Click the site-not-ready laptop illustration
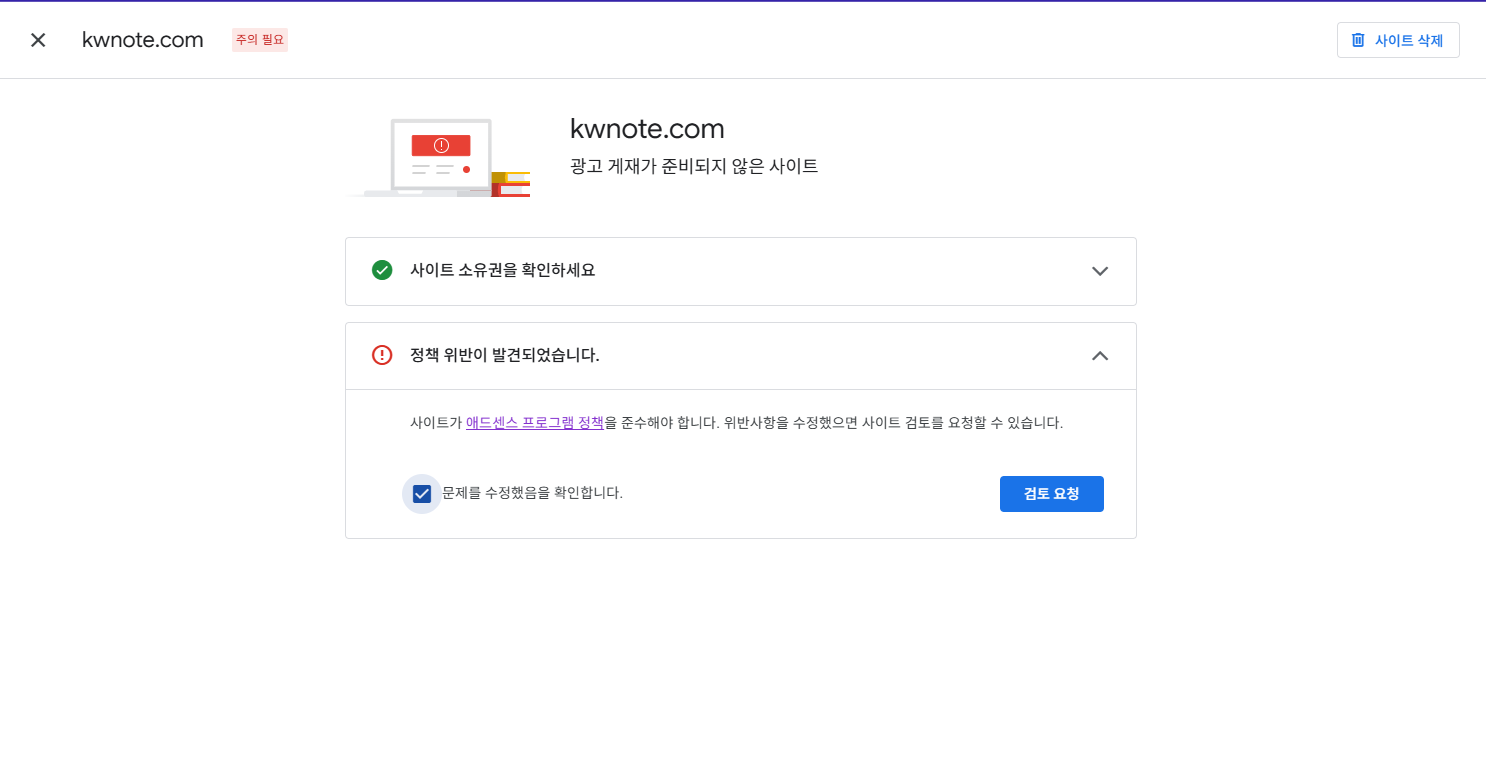The height and width of the screenshot is (772, 1486). pos(439,157)
